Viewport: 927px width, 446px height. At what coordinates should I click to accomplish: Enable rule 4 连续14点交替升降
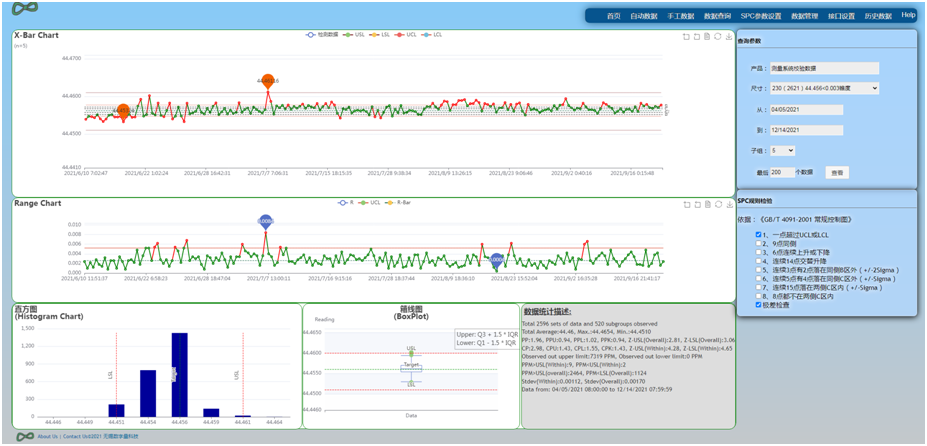759,261
